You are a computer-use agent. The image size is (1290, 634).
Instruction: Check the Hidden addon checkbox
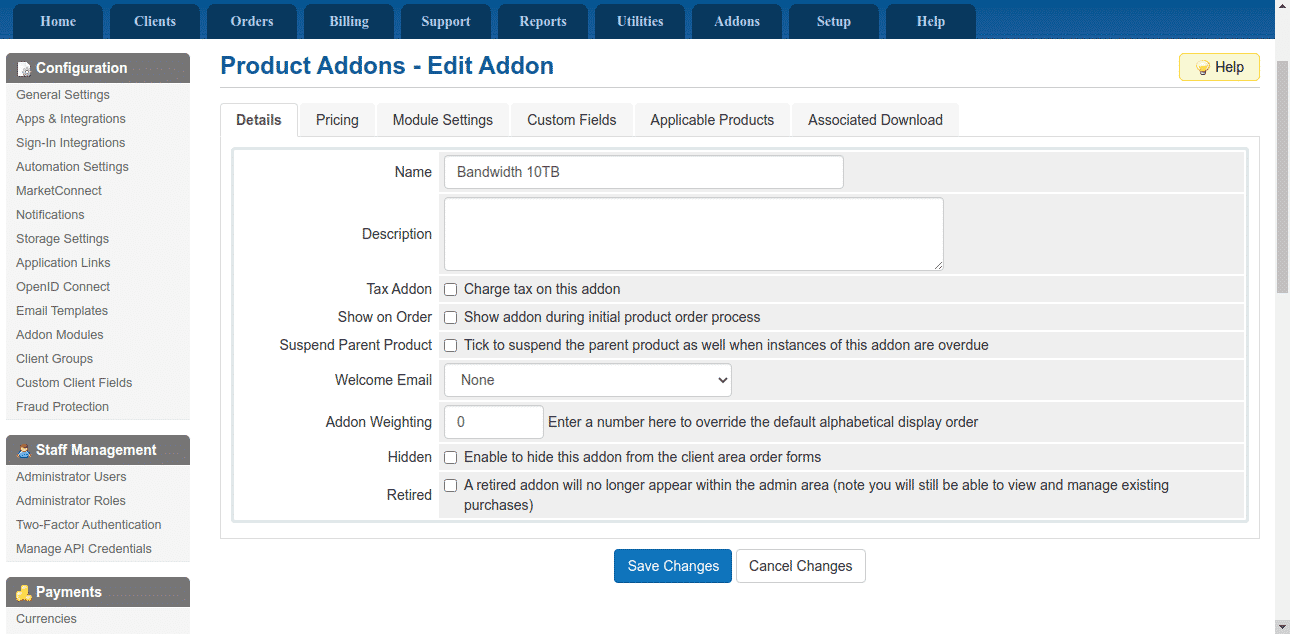451,458
